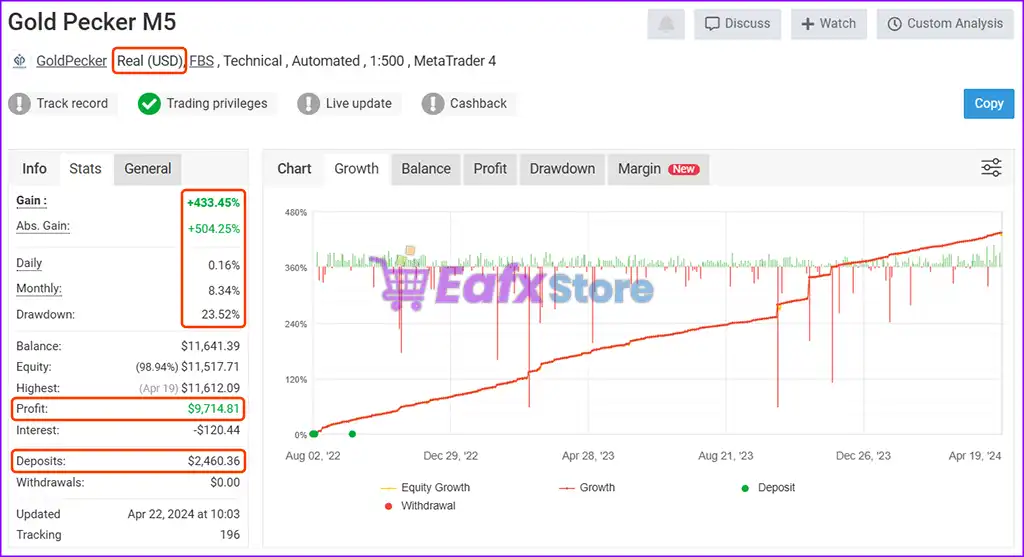
Task: Open Custom Analysis
Action: [x=945, y=24]
